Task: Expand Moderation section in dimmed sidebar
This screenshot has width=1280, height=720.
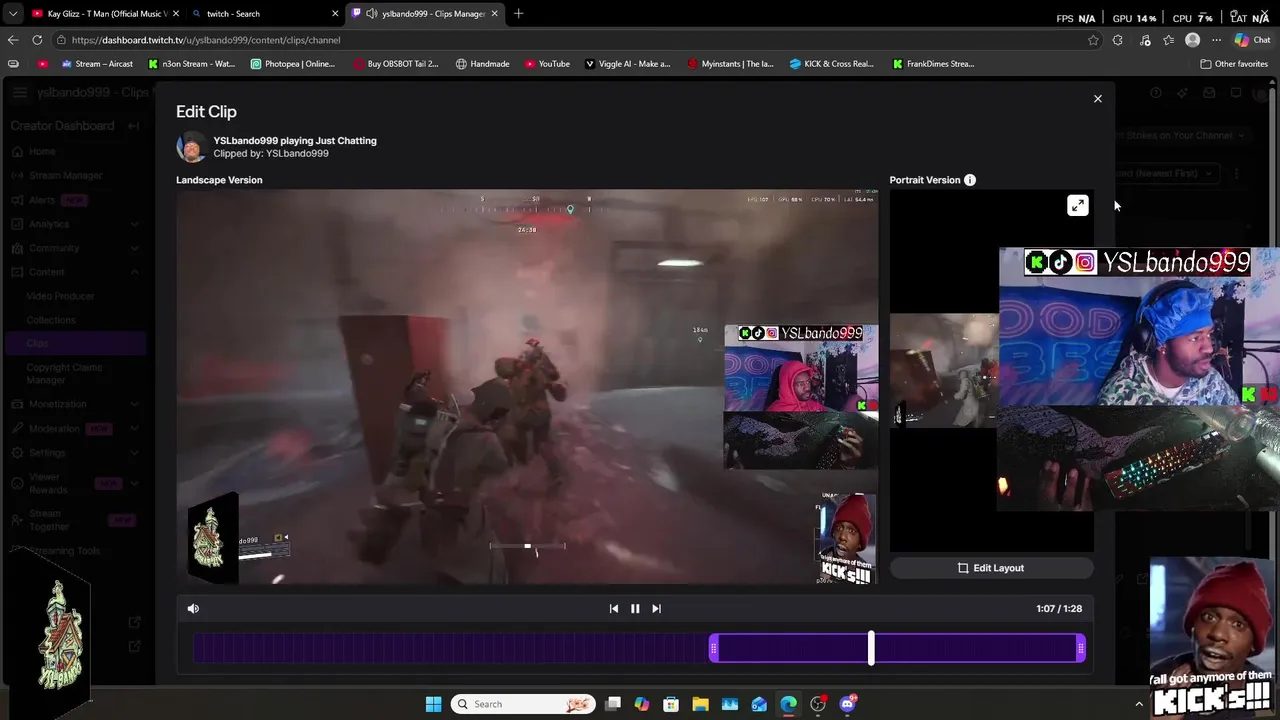Action: [134, 428]
